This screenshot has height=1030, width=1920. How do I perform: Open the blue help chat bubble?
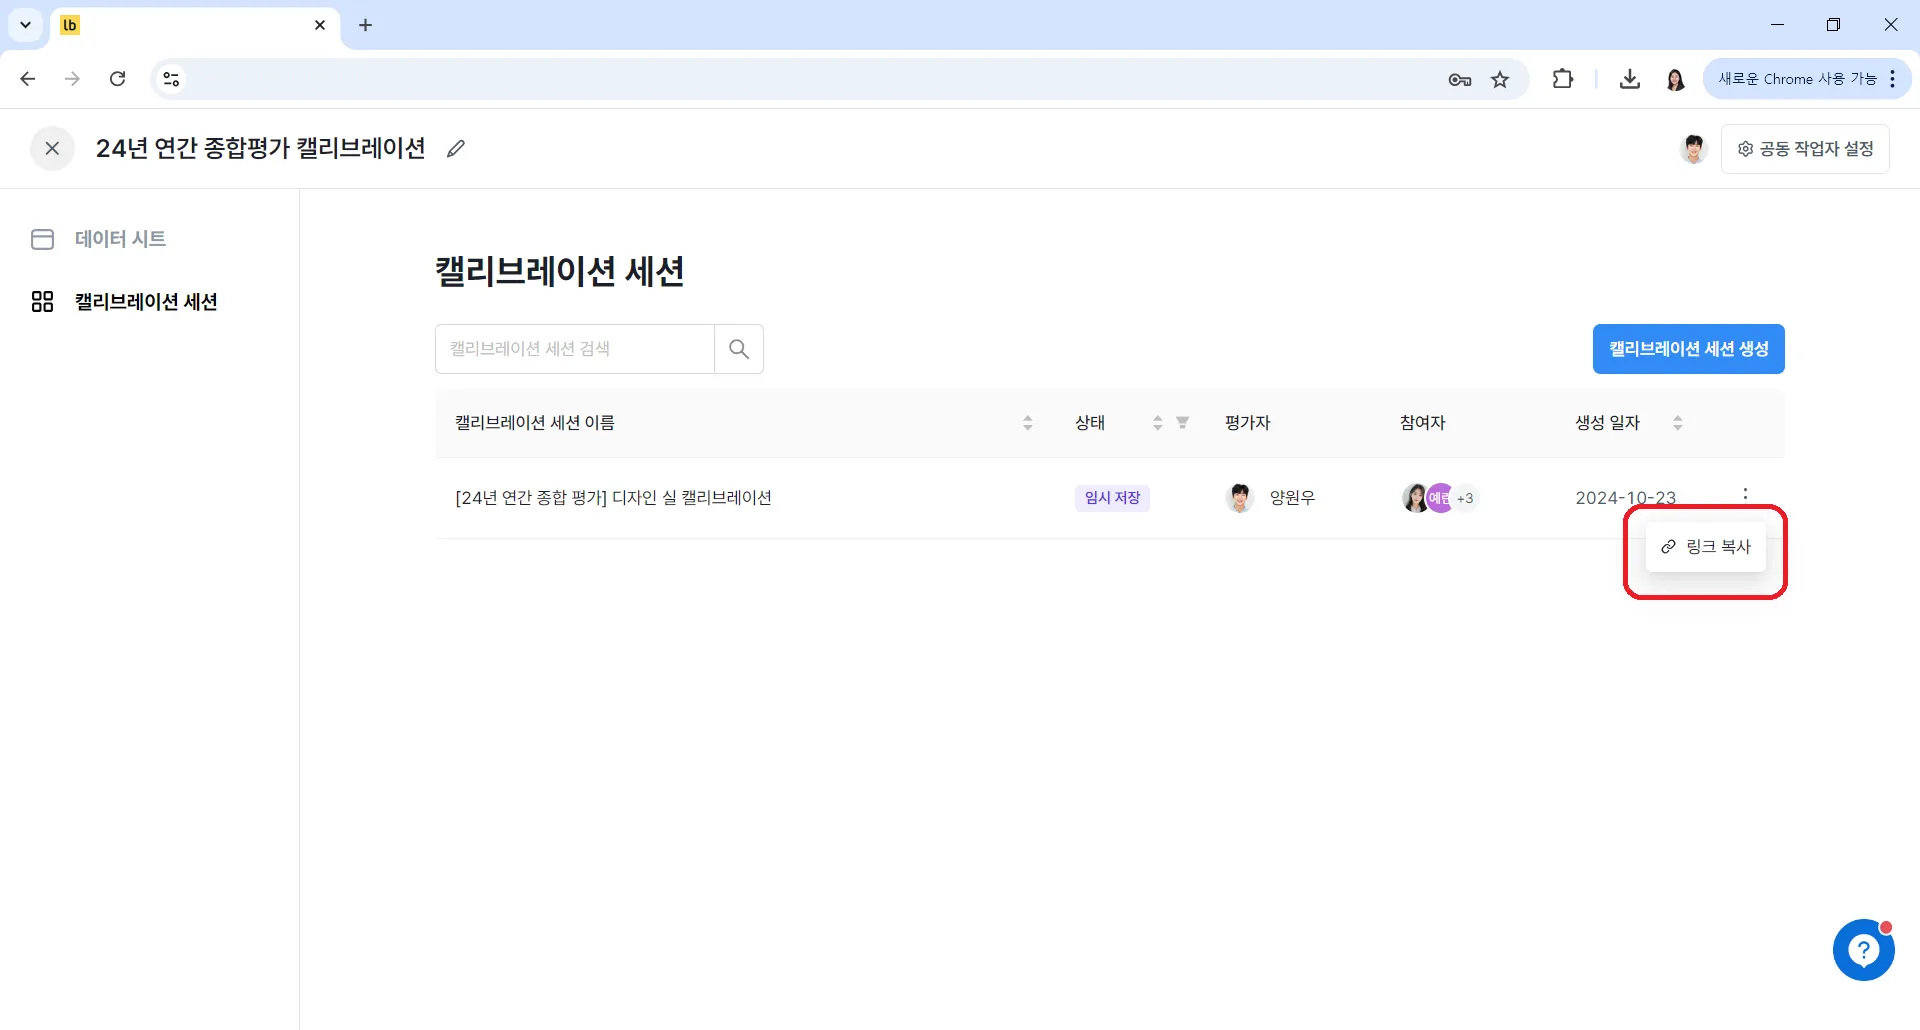(x=1863, y=950)
